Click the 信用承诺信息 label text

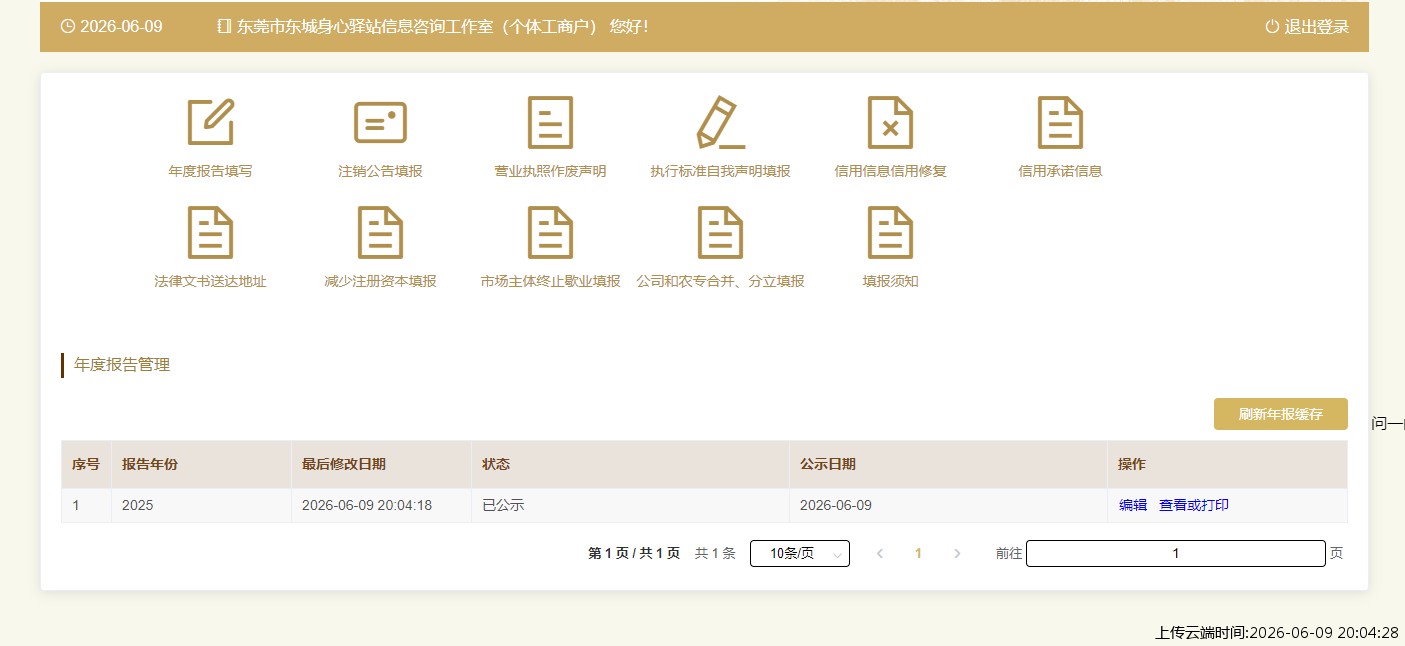click(1060, 171)
